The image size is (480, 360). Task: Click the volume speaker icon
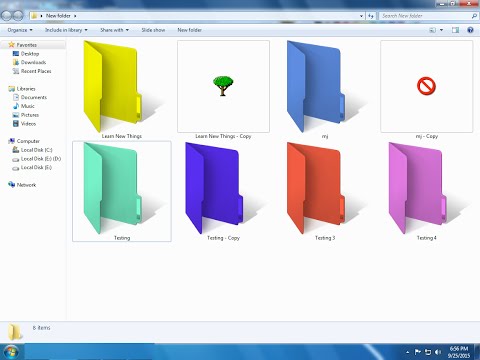click(x=438, y=352)
